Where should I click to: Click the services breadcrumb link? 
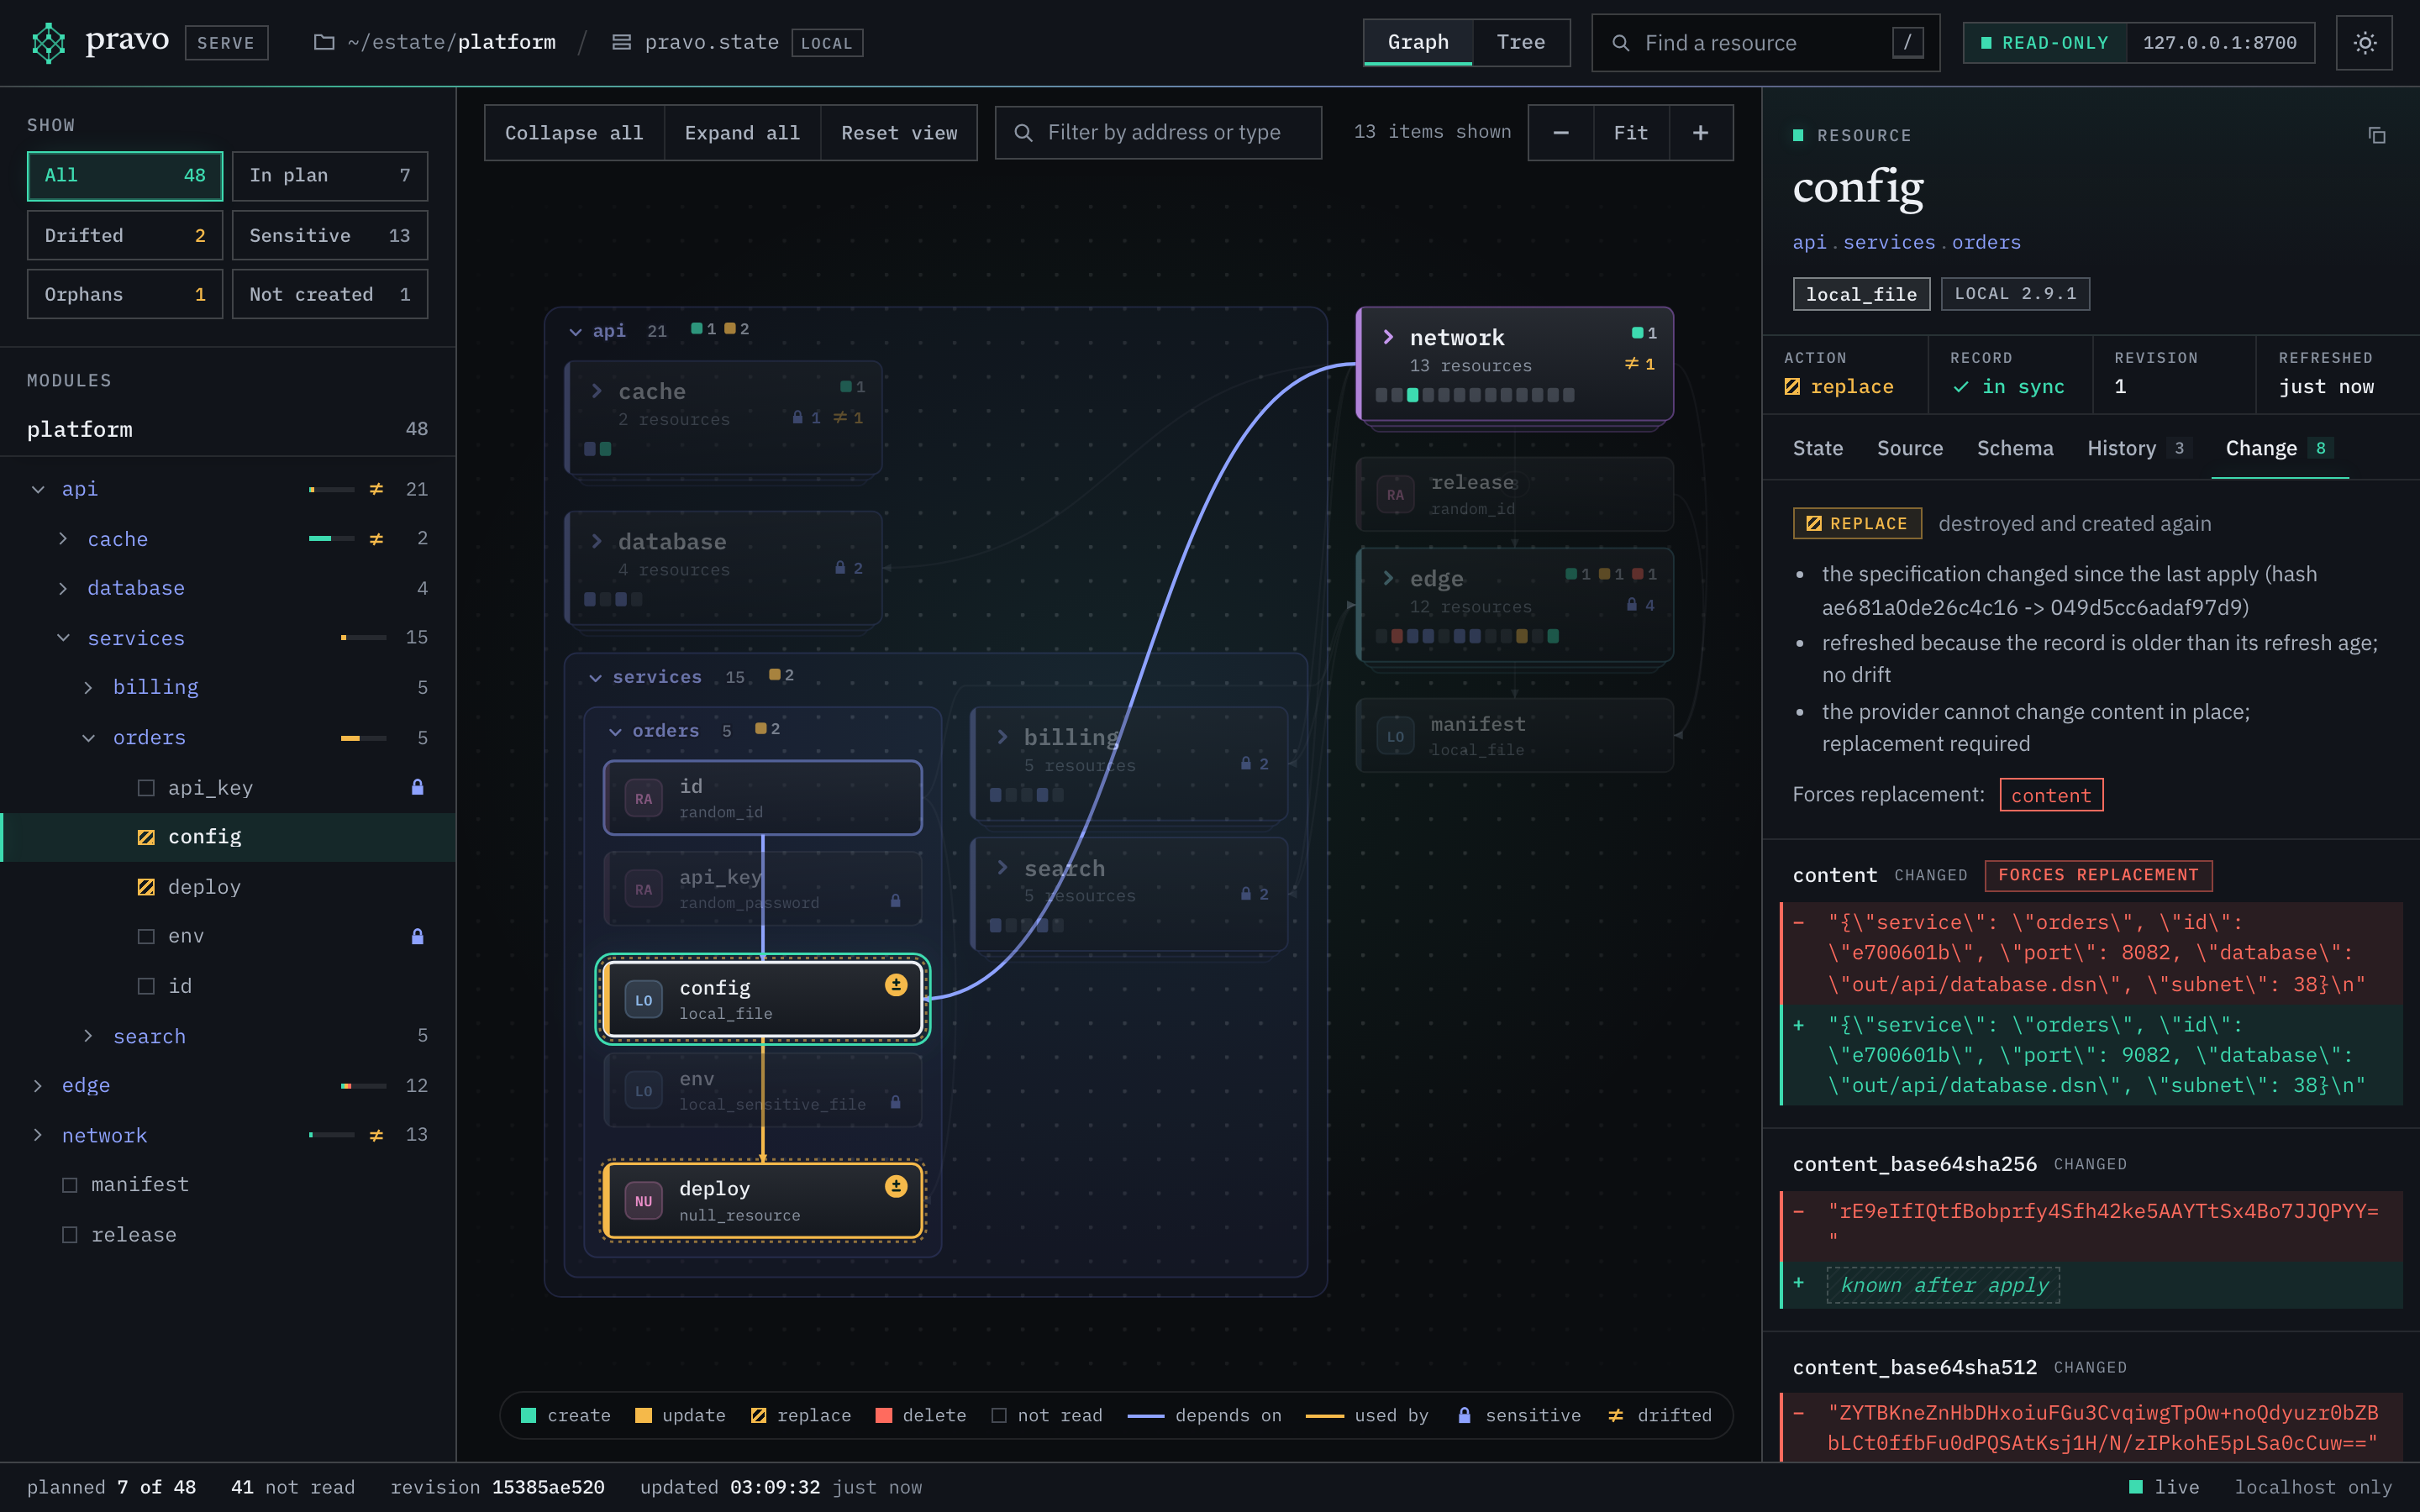coord(1889,242)
